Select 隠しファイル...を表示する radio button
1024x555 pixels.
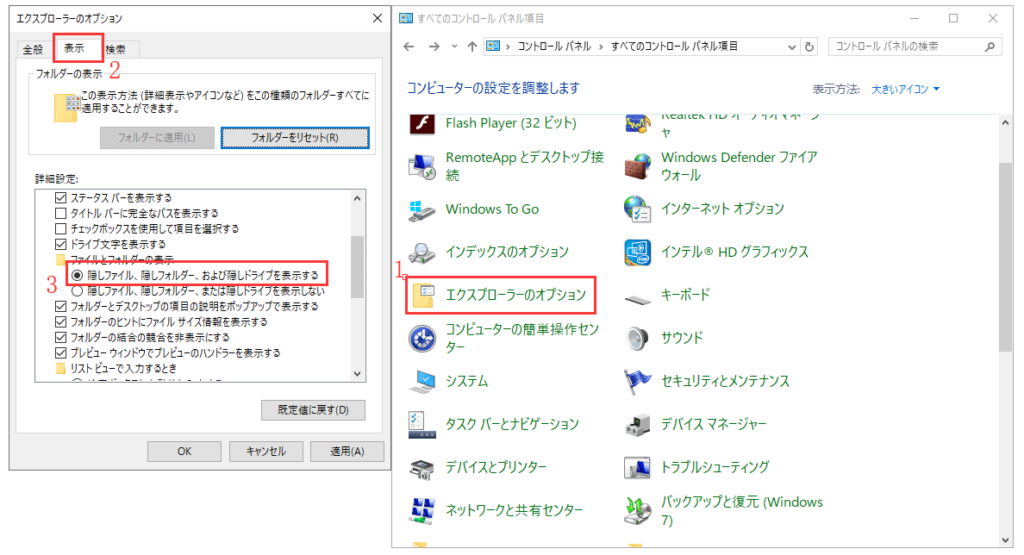pos(77,276)
